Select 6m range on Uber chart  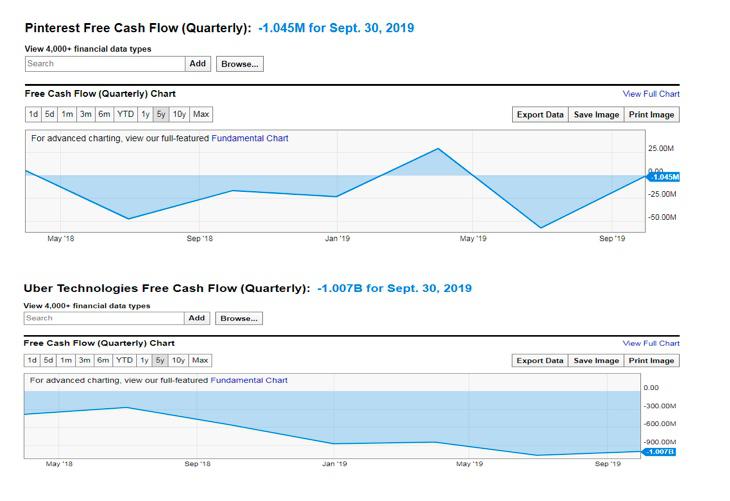click(103, 360)
